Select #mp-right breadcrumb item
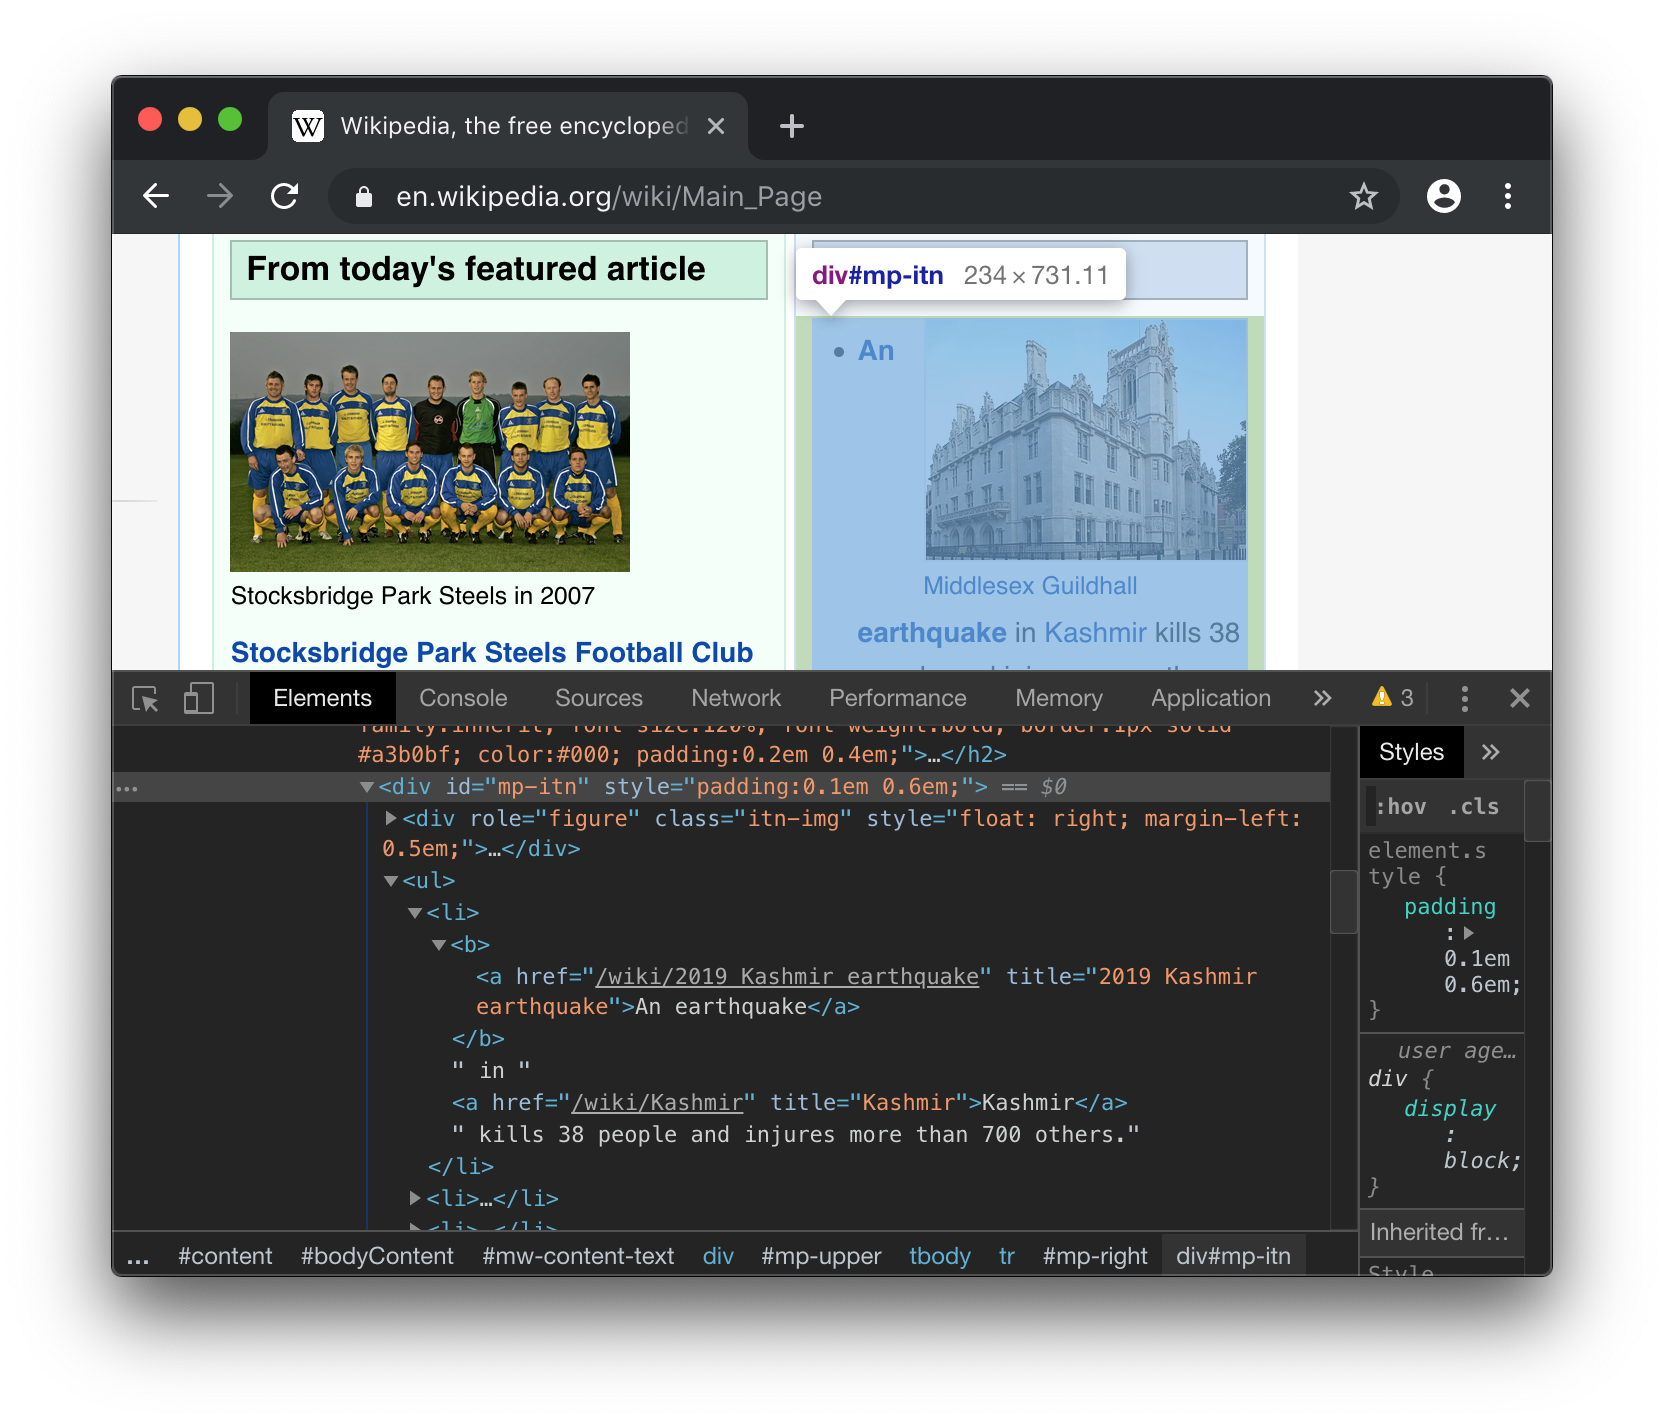Image resolution: width=1664 pixels, height=1424 pixels. tap(1095, 1256)
